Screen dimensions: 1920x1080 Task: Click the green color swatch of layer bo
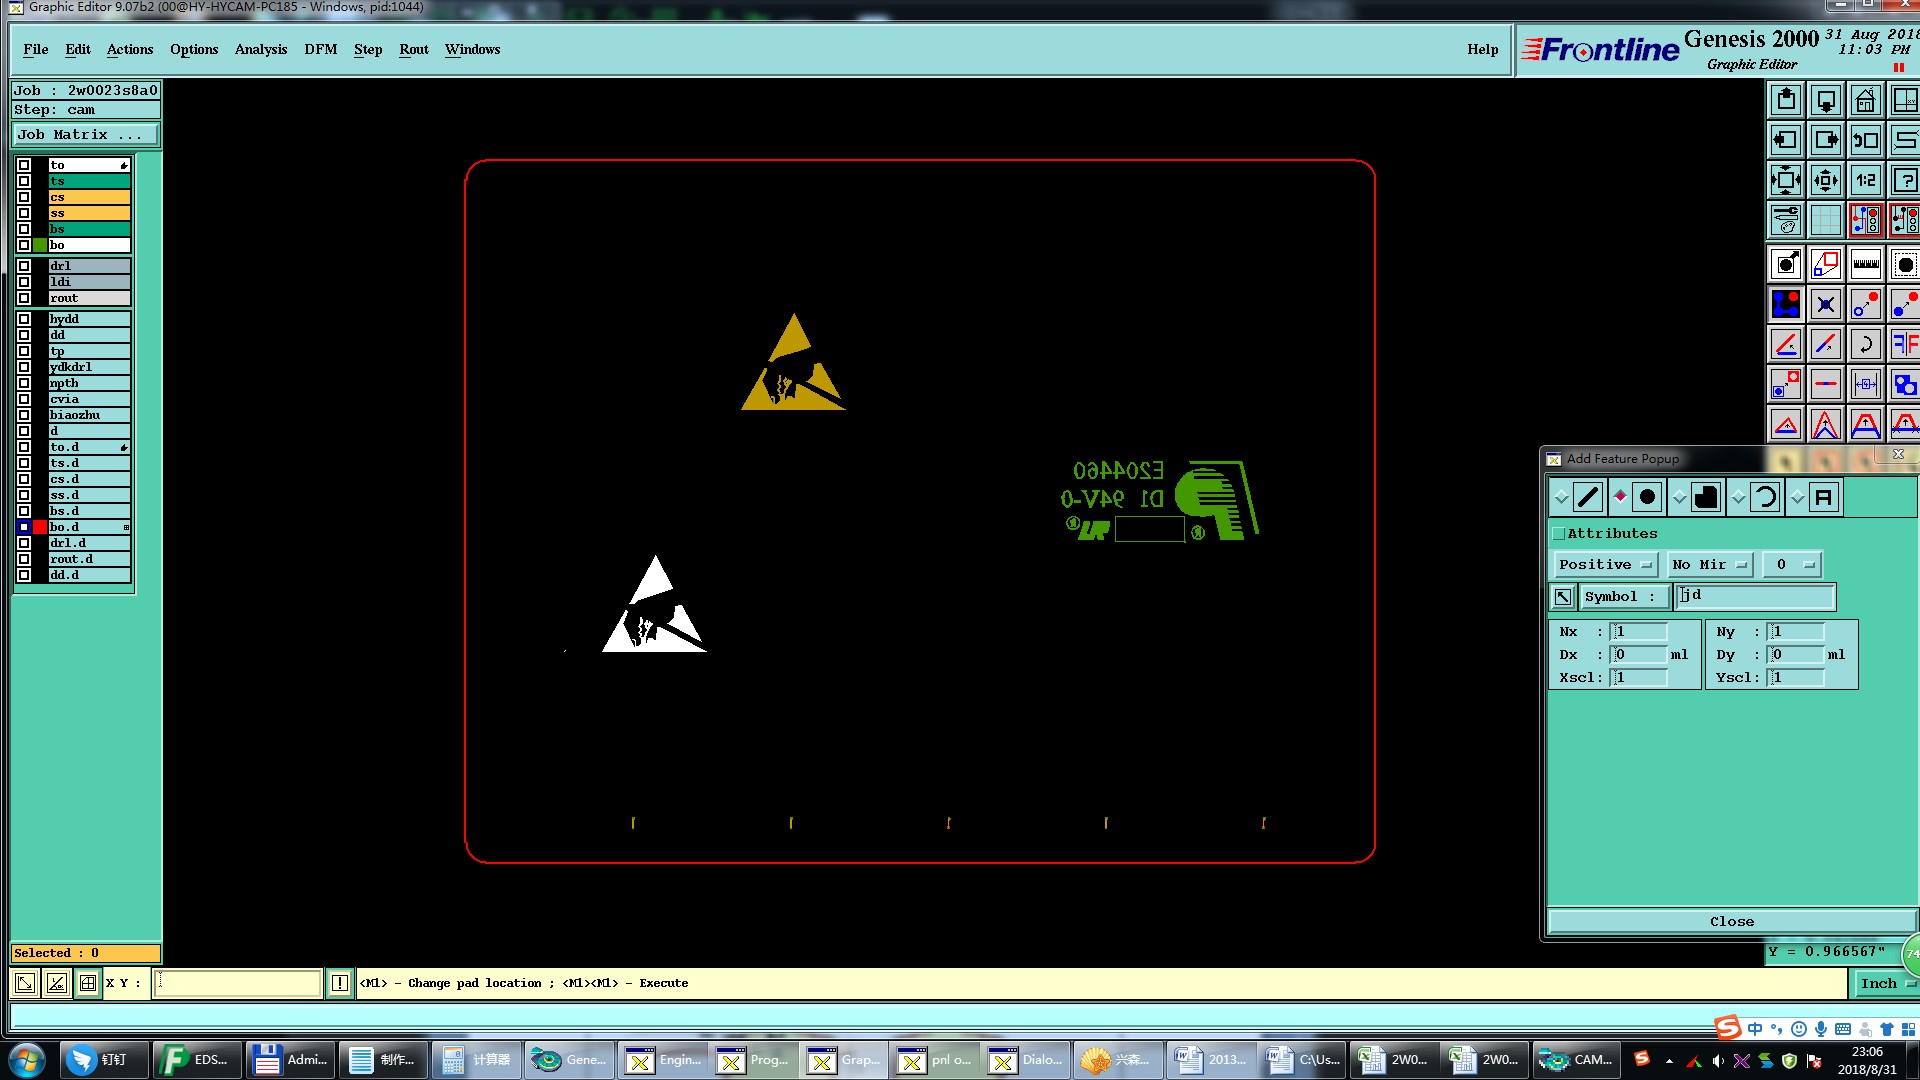click(40, 245)
